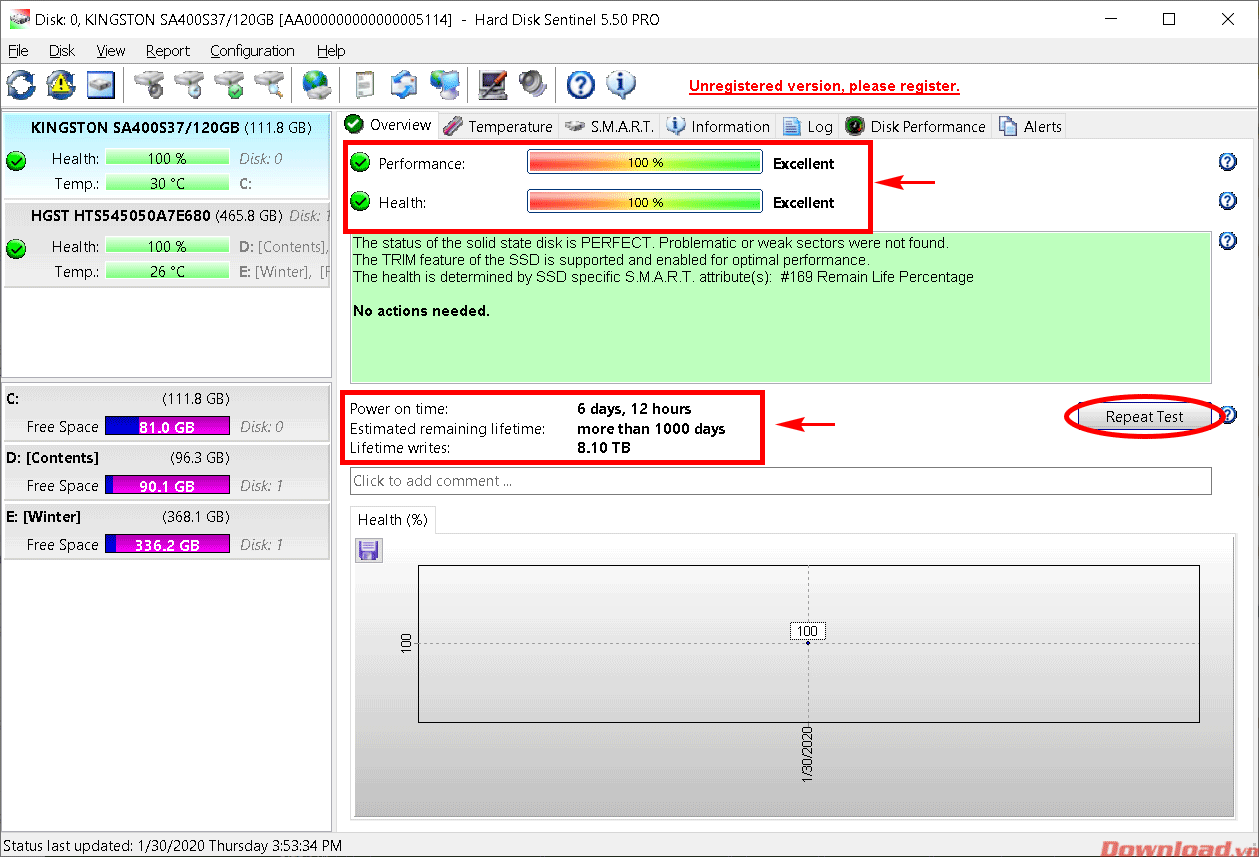The image size is (1259, 857).
Task: Click the E: [Winter] free space bar
Action: (x=167, y=545)
